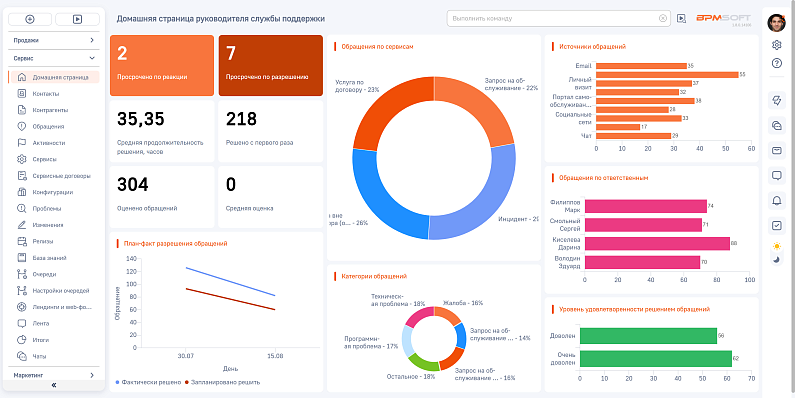The width and height of the screenshot is (795, 398).
Task: Open the Проблемы icon
Action: 21,208
